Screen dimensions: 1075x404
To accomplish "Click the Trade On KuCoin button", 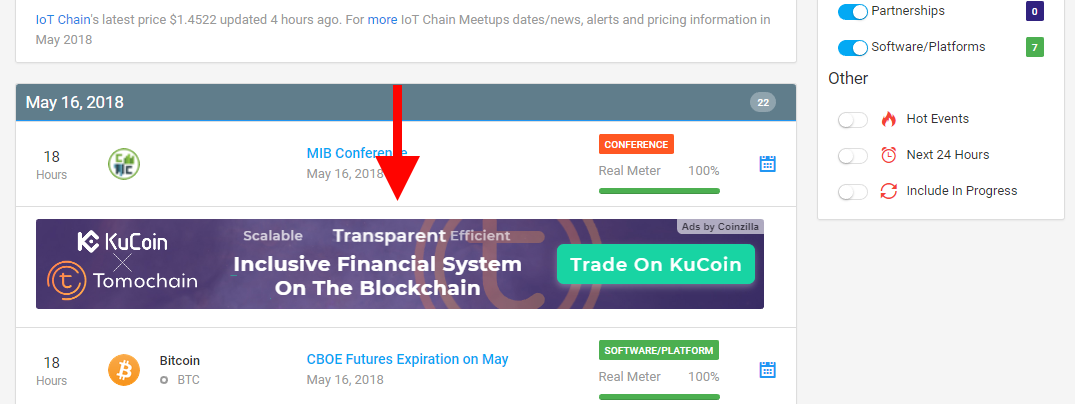I will point(655,264).
